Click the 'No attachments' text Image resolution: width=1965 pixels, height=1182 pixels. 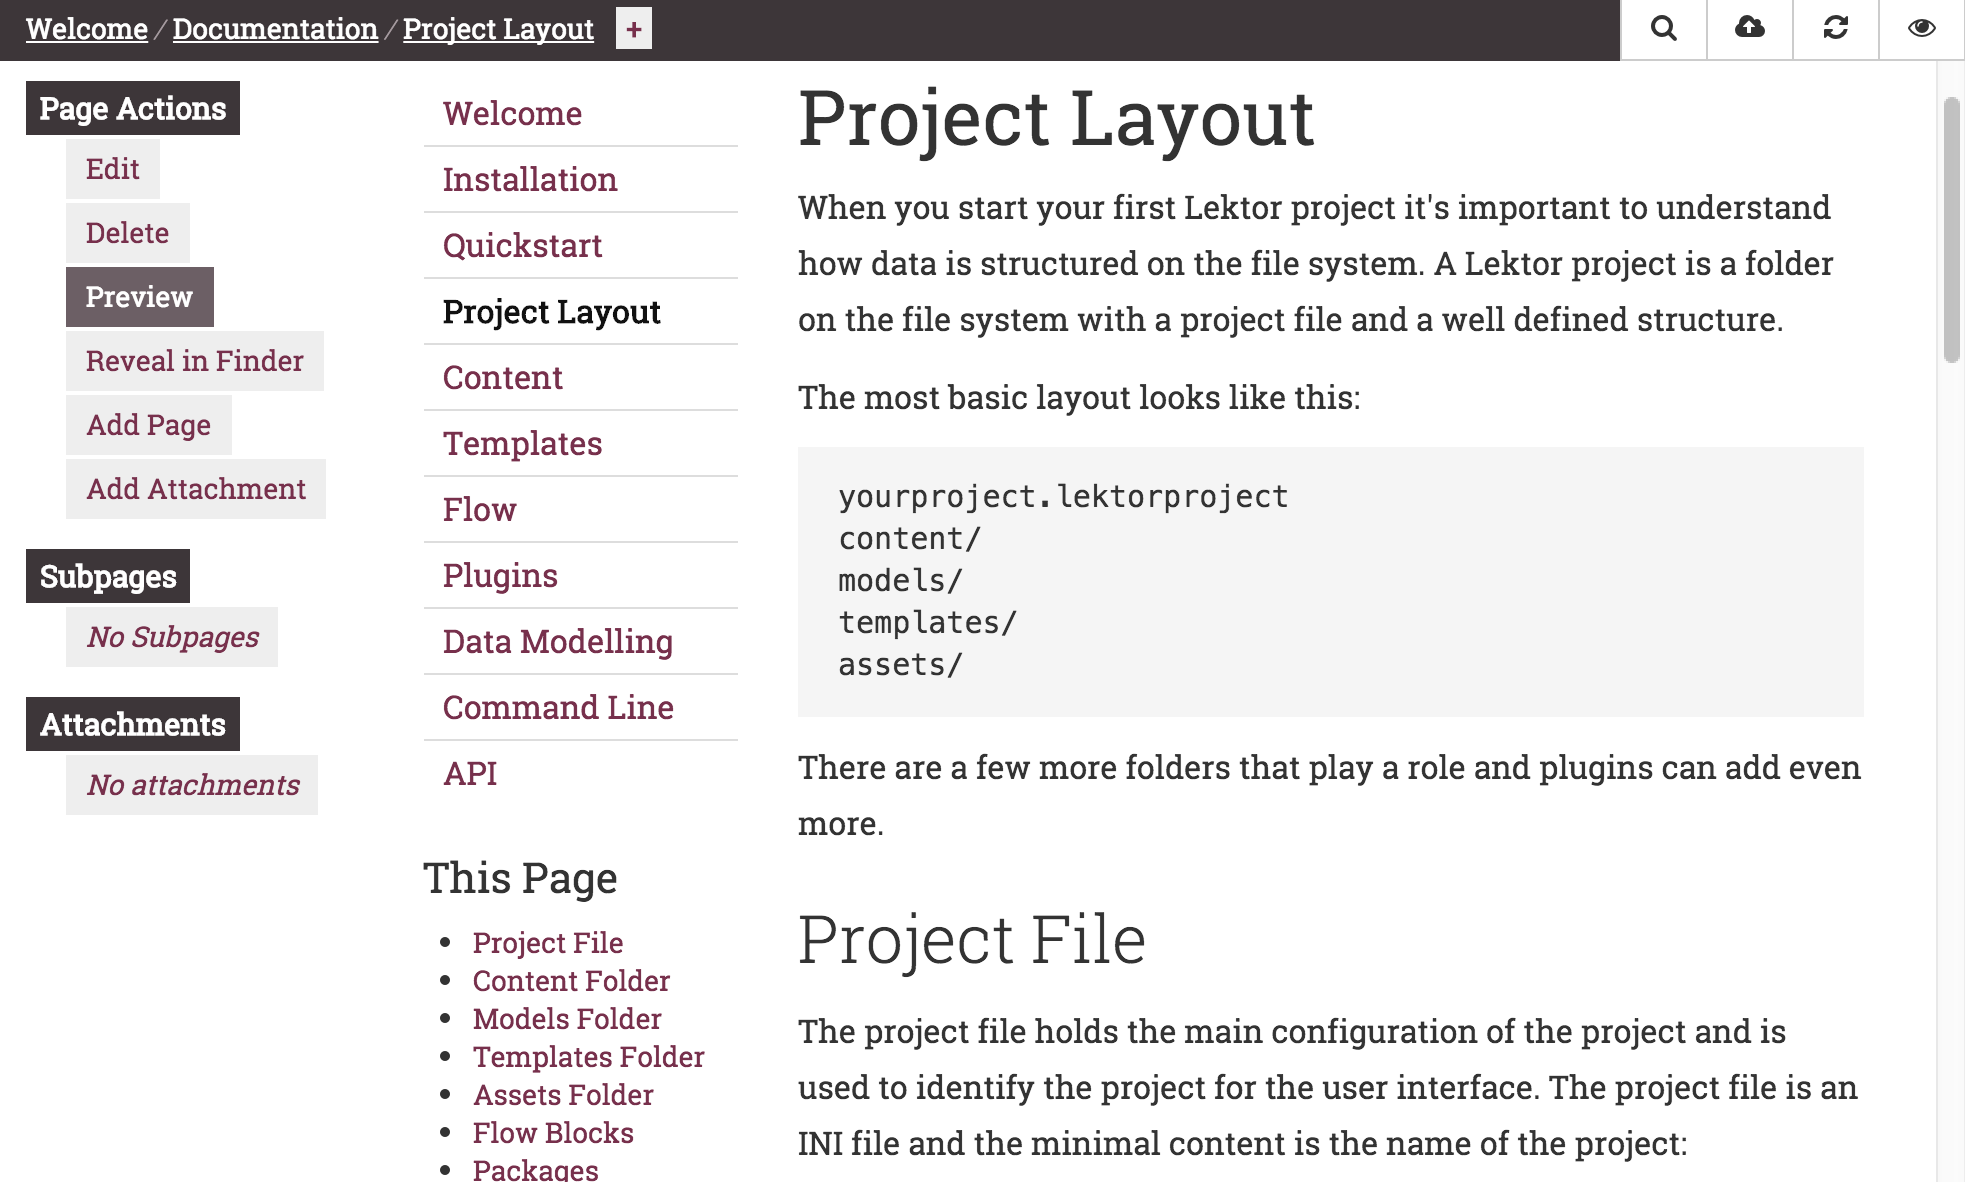click(193, 785)
